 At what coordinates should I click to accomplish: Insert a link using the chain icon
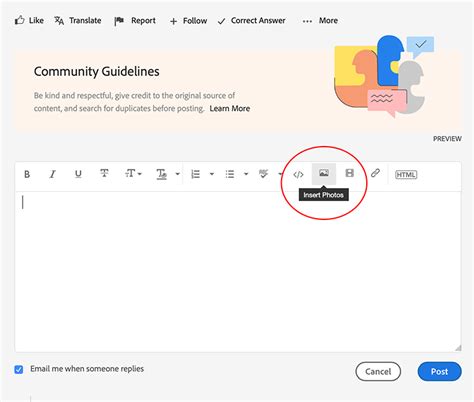pos(375,173)
